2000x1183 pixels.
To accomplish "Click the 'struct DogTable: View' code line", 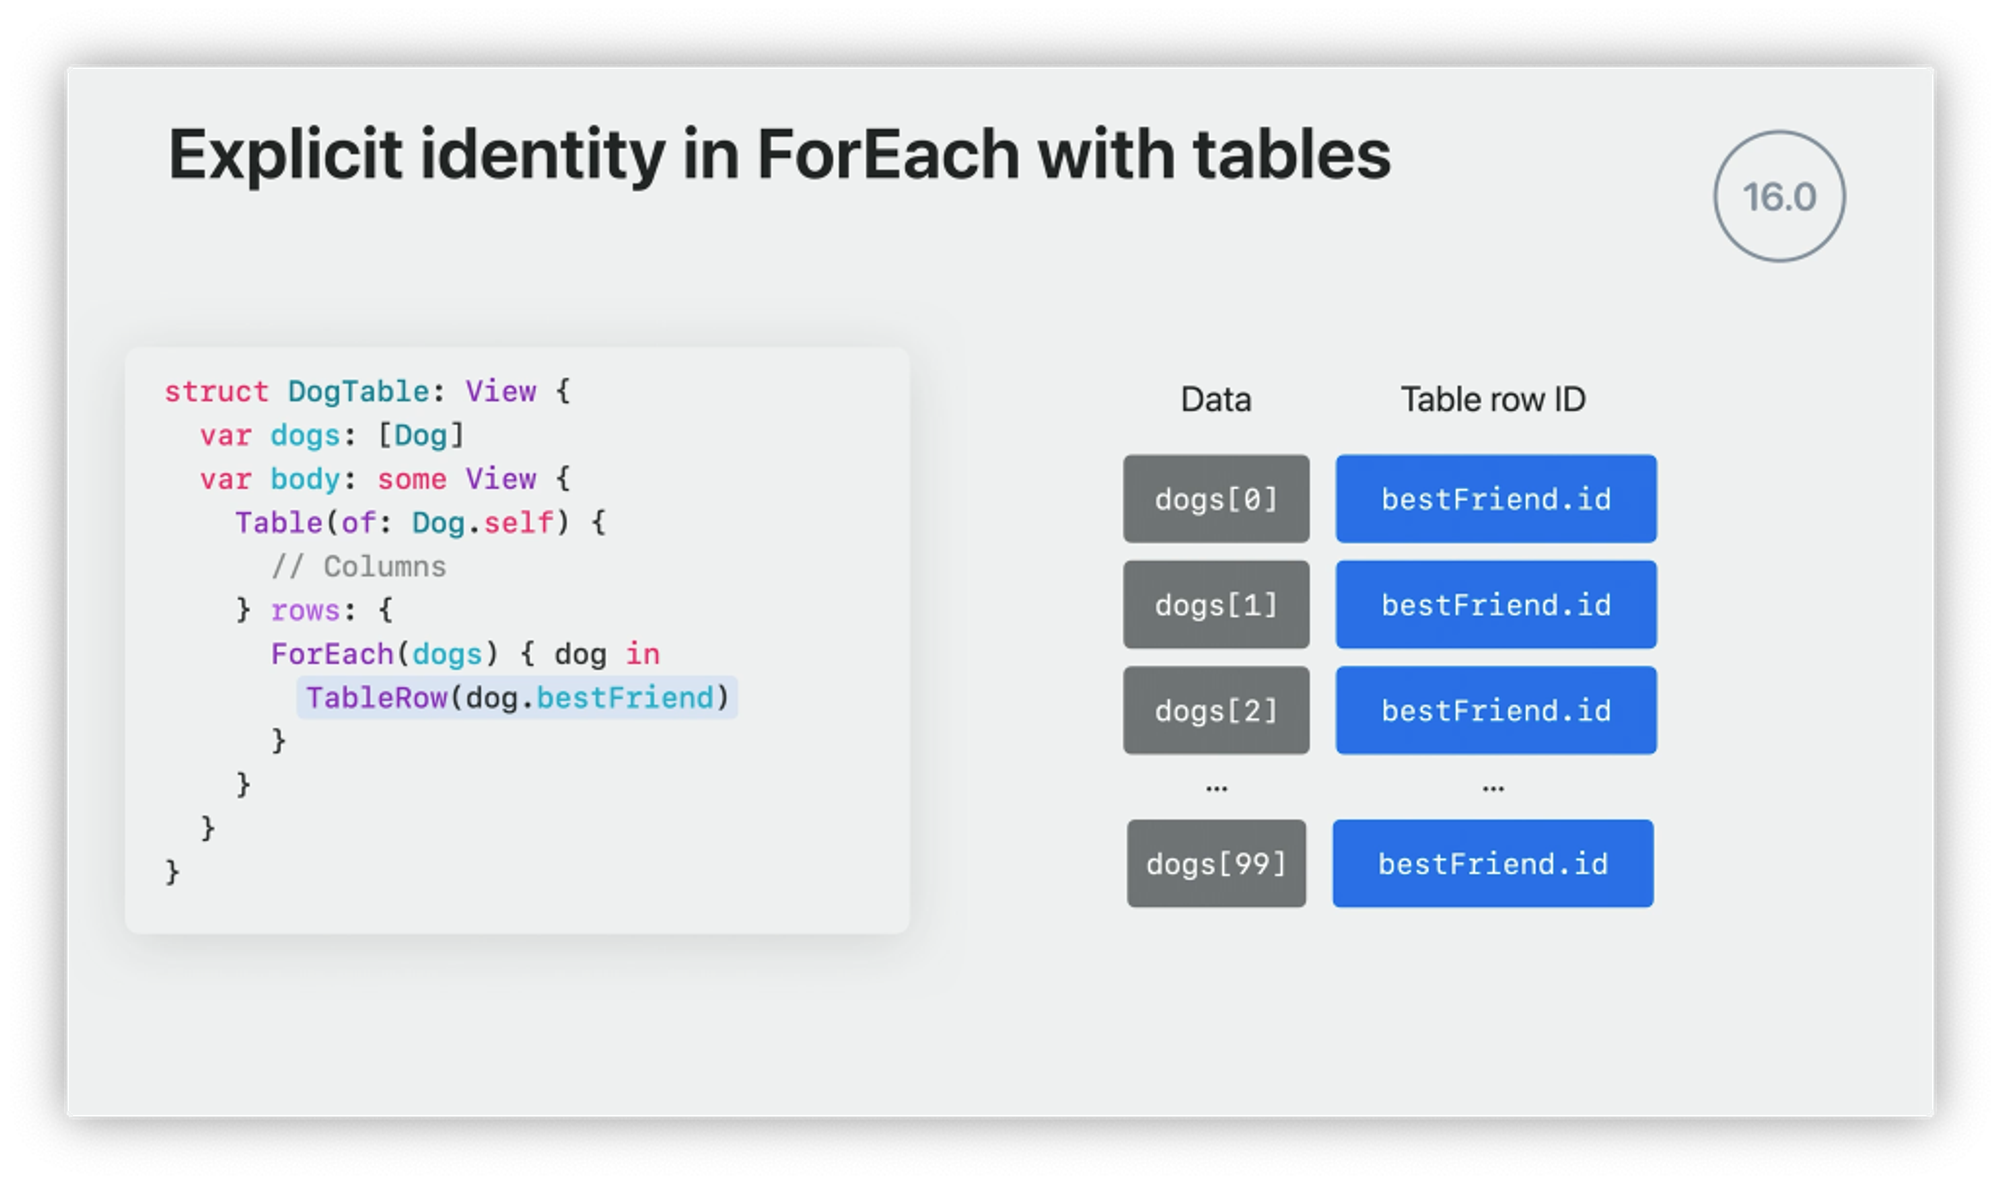I will tap(367, 391).
